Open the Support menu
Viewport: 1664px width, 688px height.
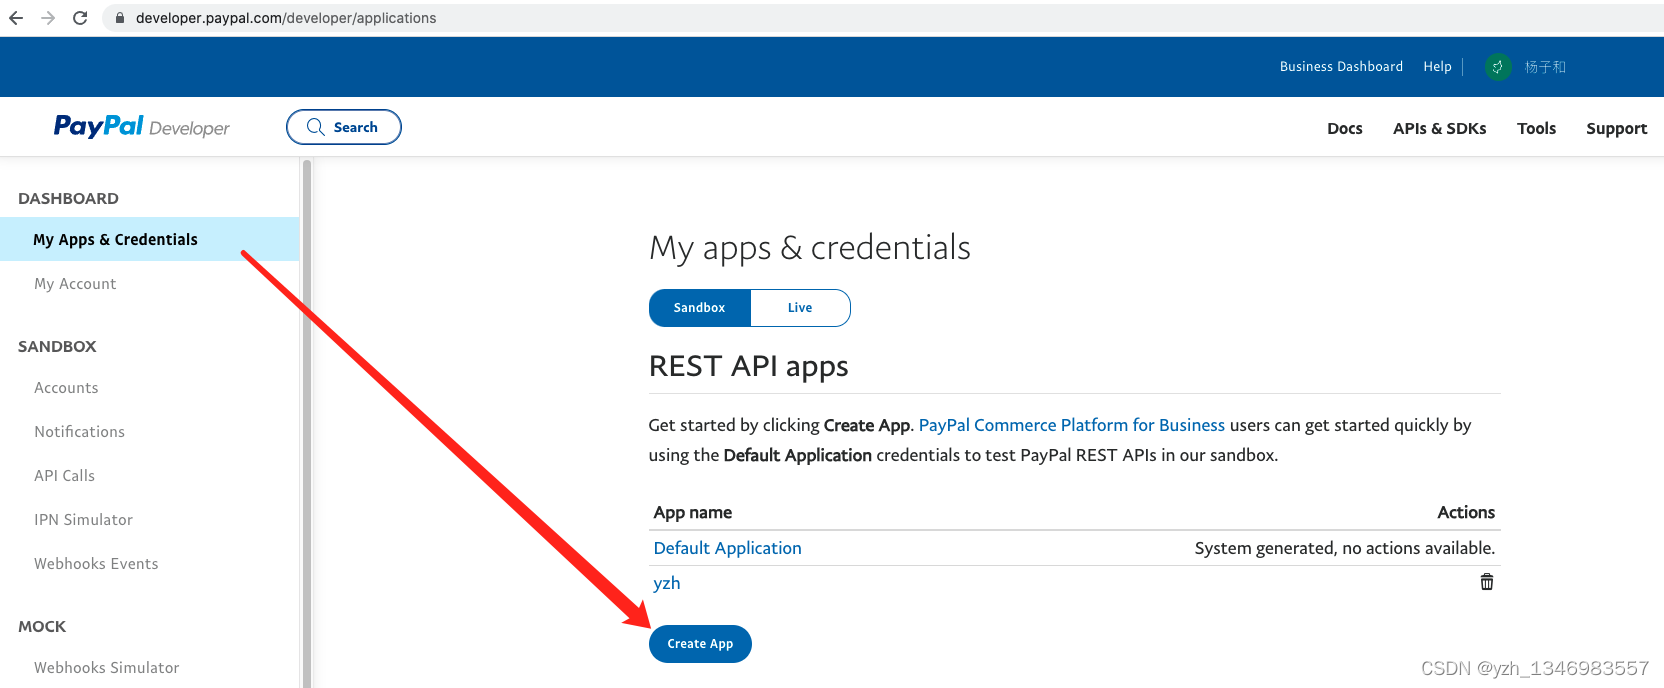pyautogui.click(x=1616, y=128)
